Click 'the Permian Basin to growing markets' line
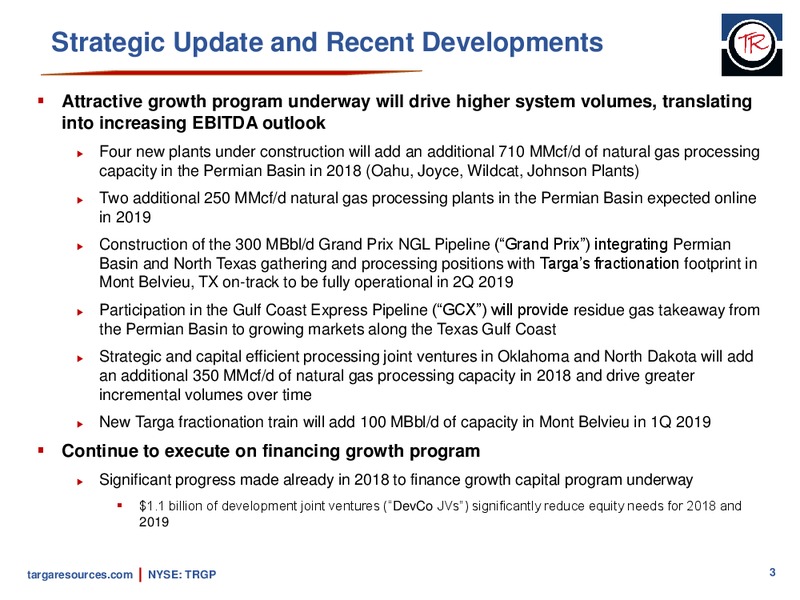This screenshot has width=800, height=600. pos(328,330)
